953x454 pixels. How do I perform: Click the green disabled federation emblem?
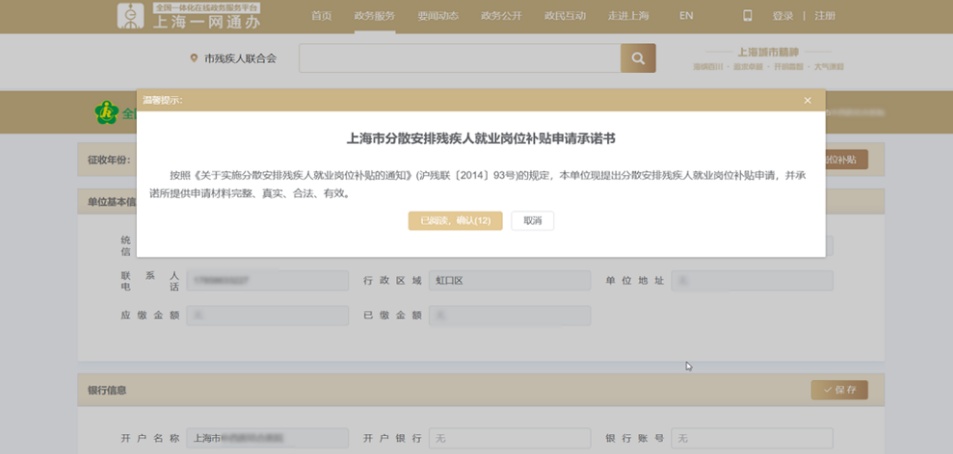[106, 112]
